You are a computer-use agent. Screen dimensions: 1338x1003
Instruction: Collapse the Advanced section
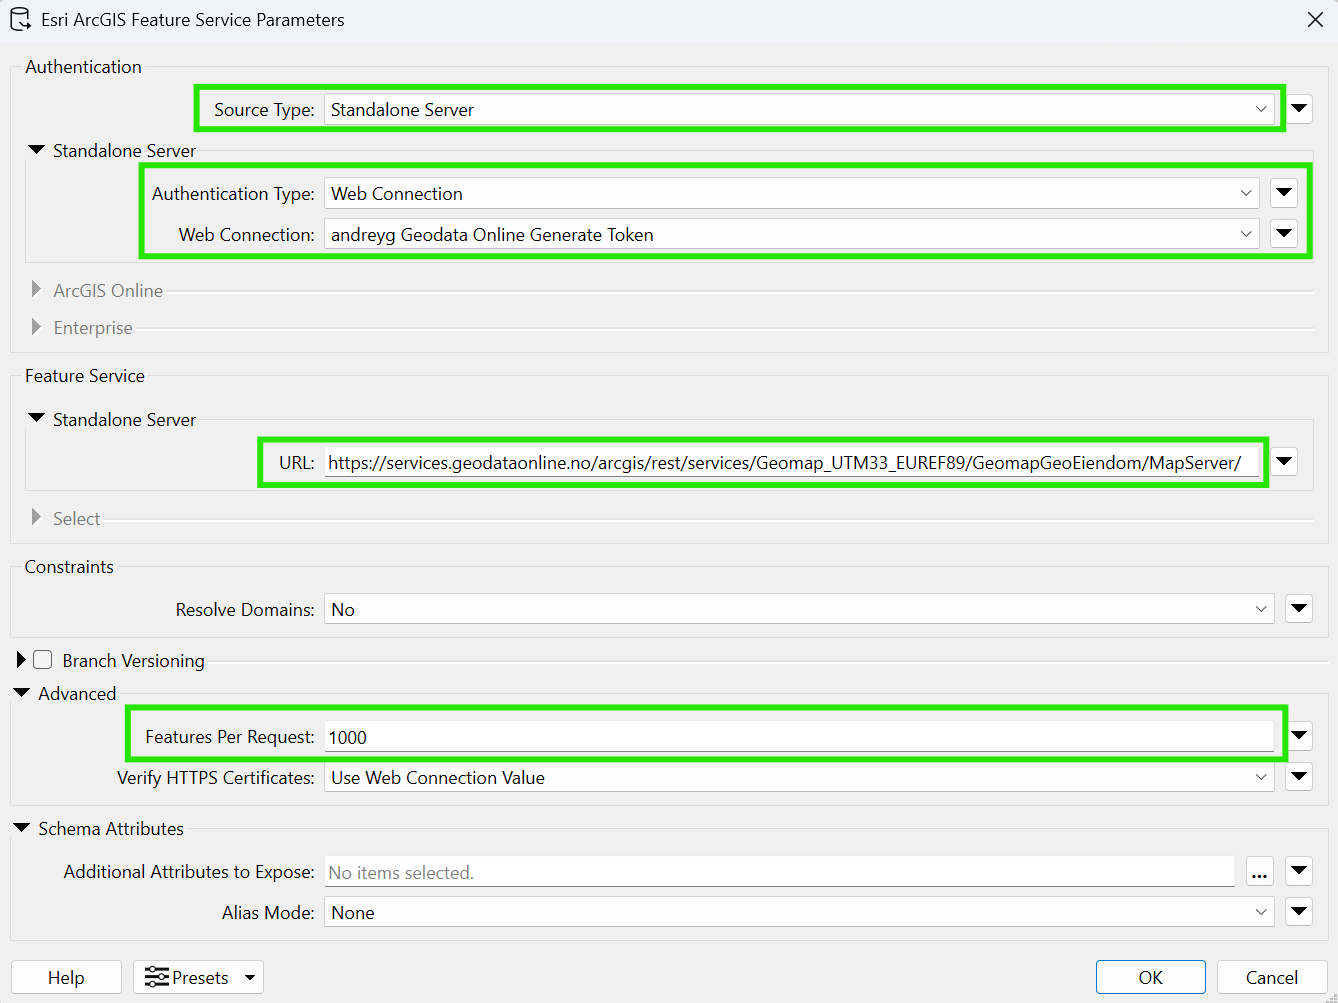pos(22,693)
